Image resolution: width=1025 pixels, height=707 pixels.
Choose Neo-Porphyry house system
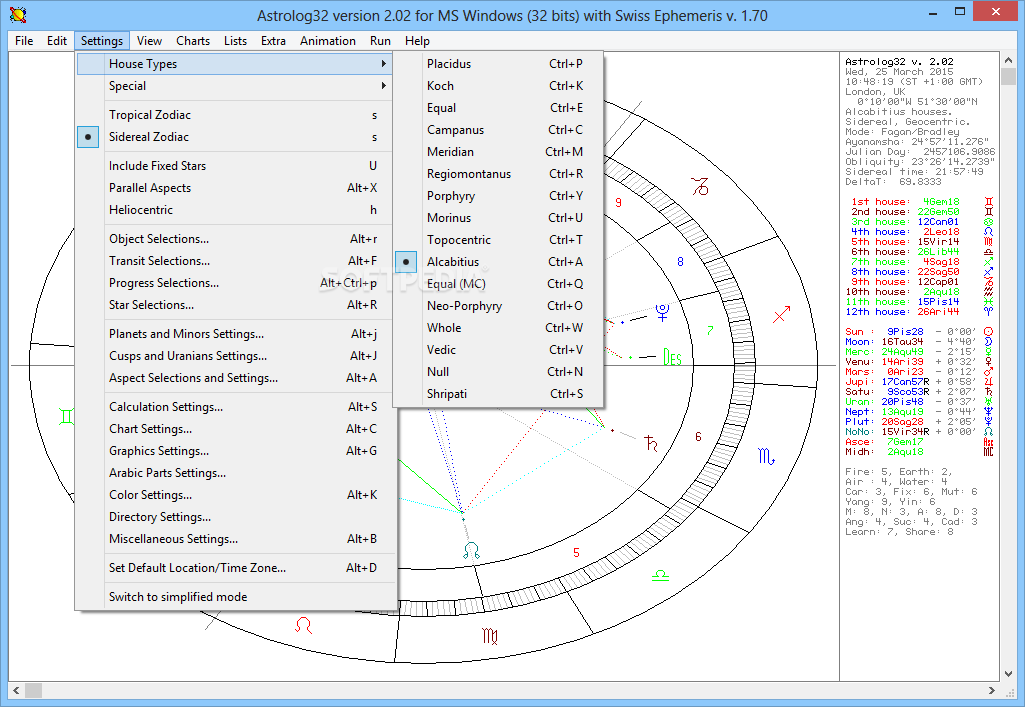pyautogui.click(x=498, y=306)
